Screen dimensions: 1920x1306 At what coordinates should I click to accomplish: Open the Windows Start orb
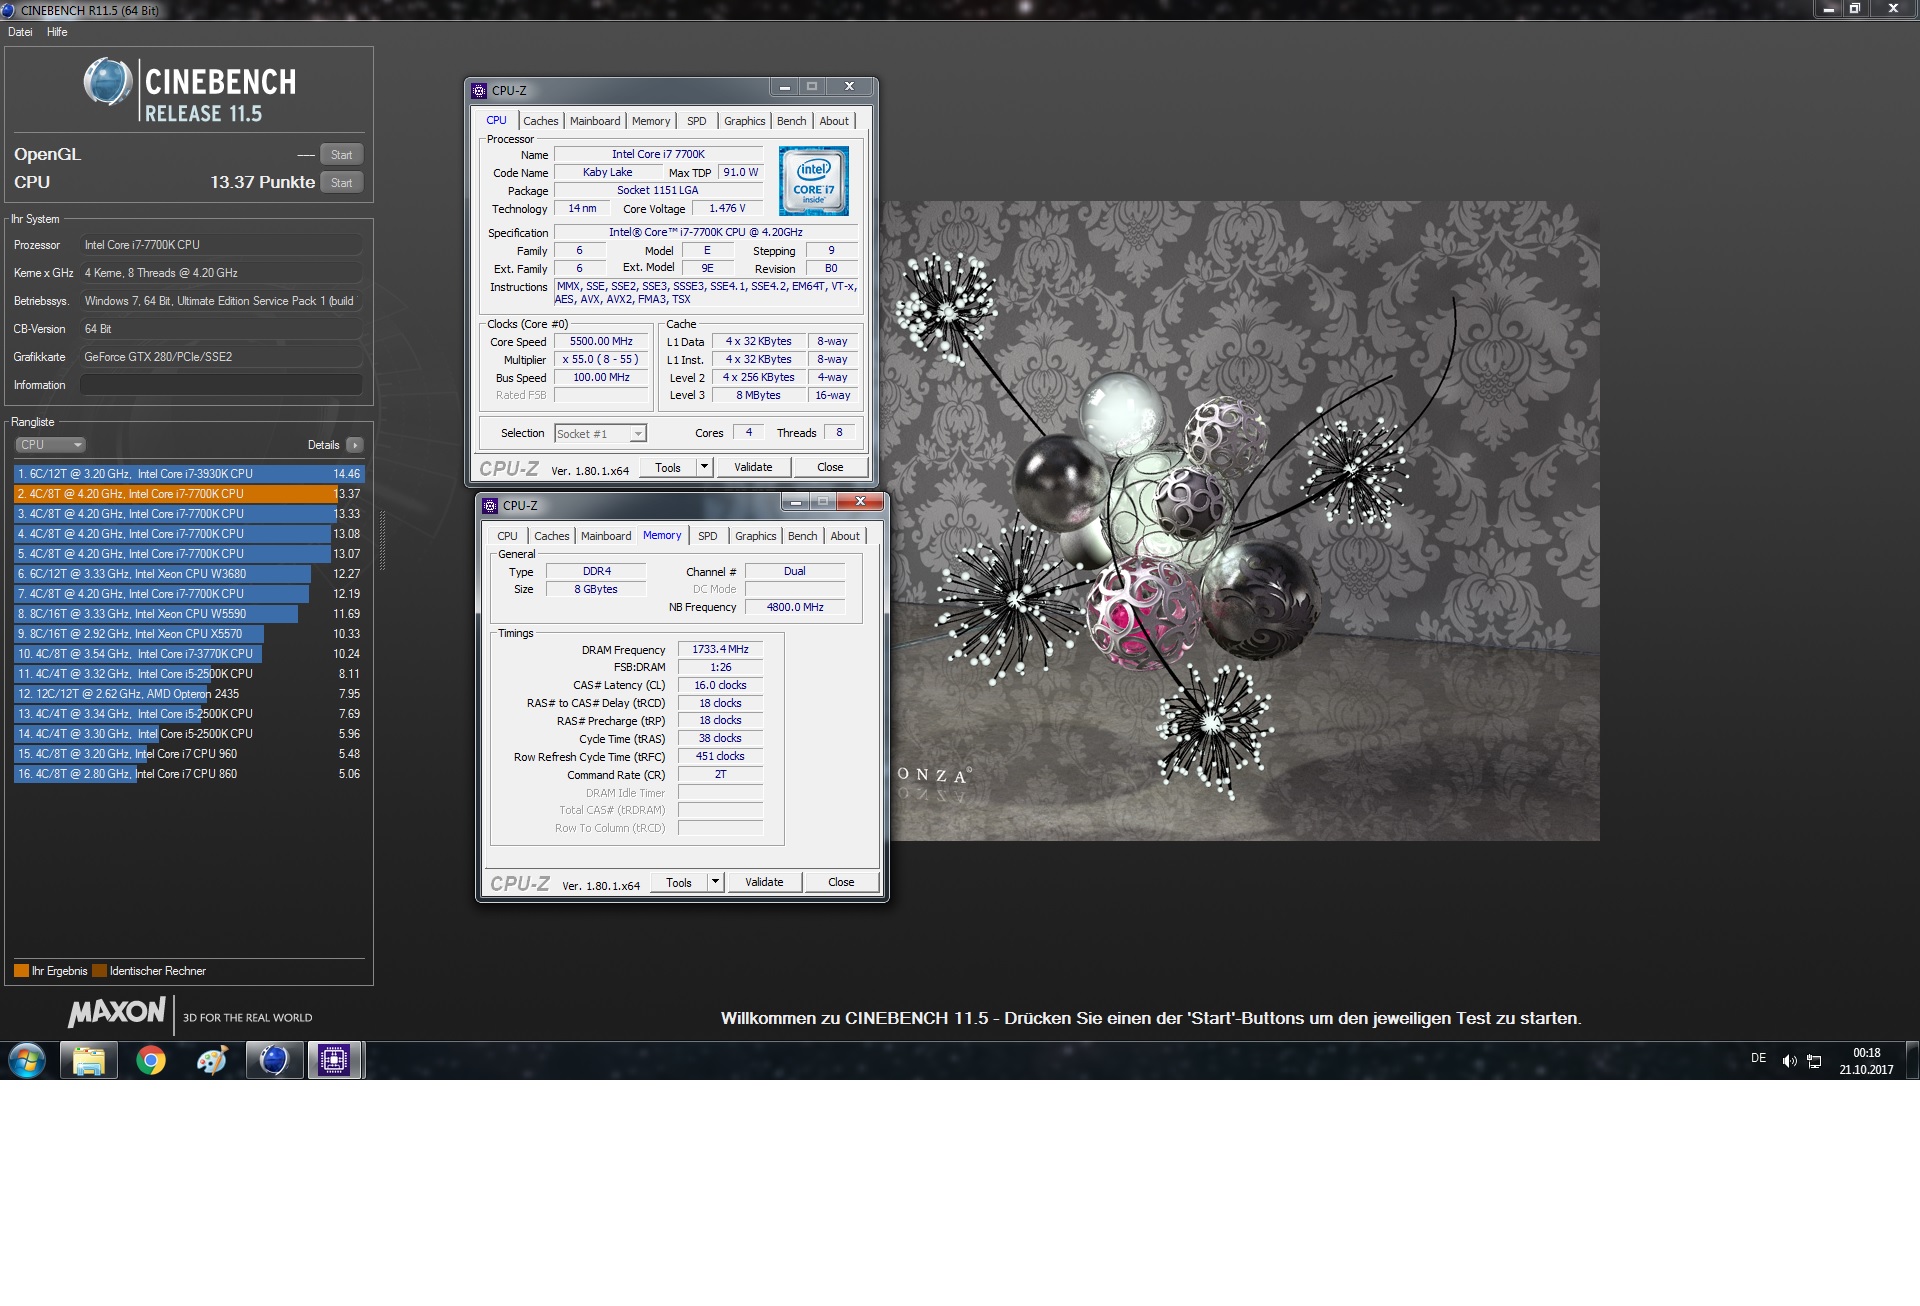[27, 1060]
